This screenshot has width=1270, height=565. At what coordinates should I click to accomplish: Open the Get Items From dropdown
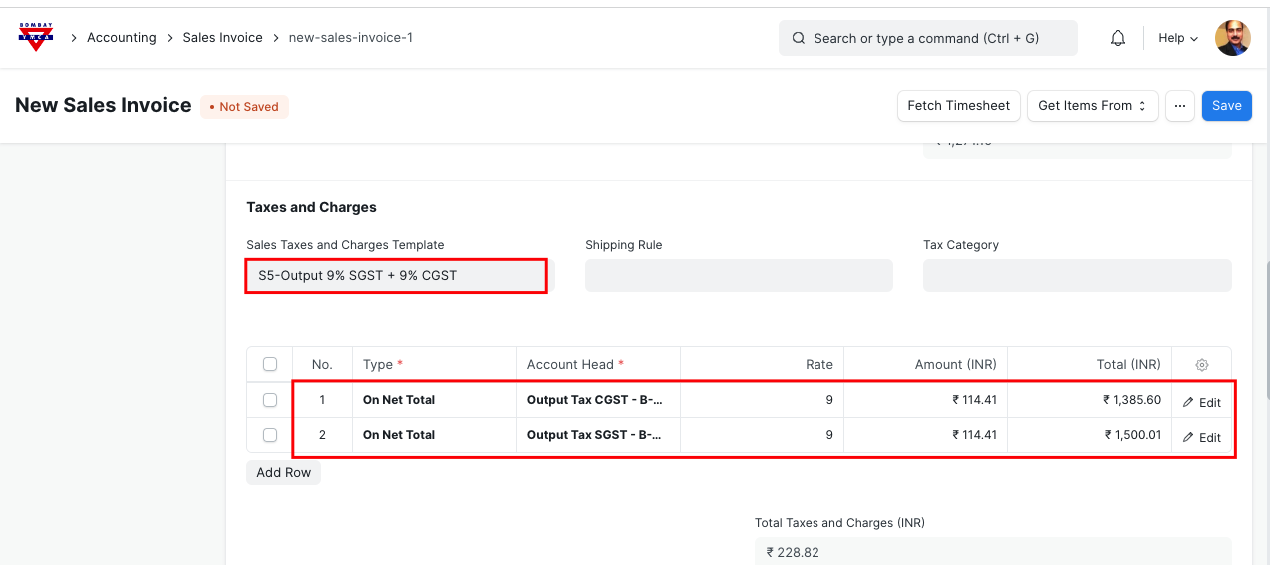tap(1092, 106)
